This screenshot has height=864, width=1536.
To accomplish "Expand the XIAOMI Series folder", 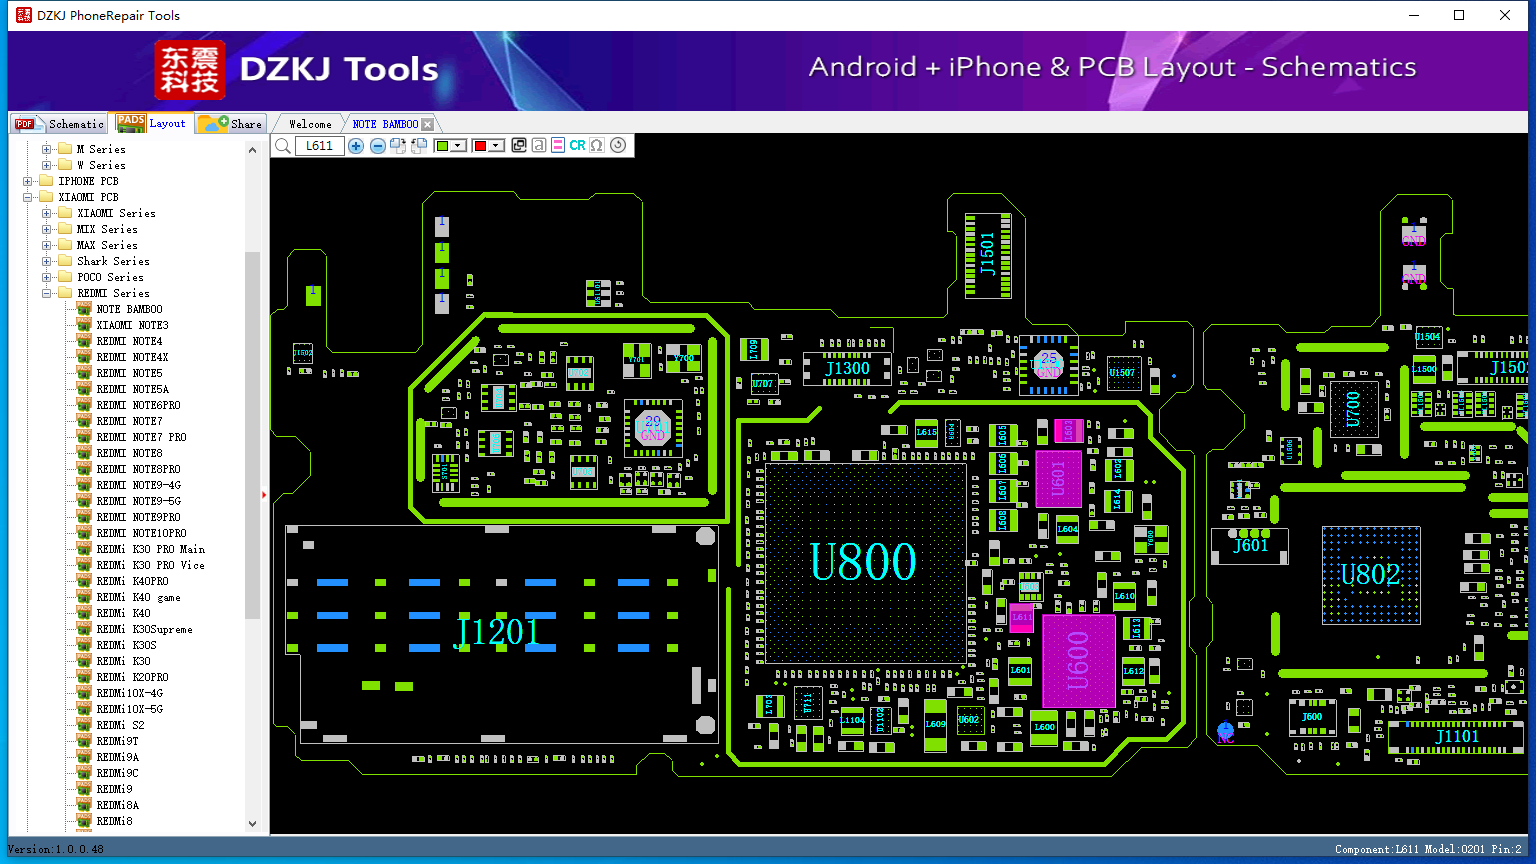I will [x=46, y=213].
